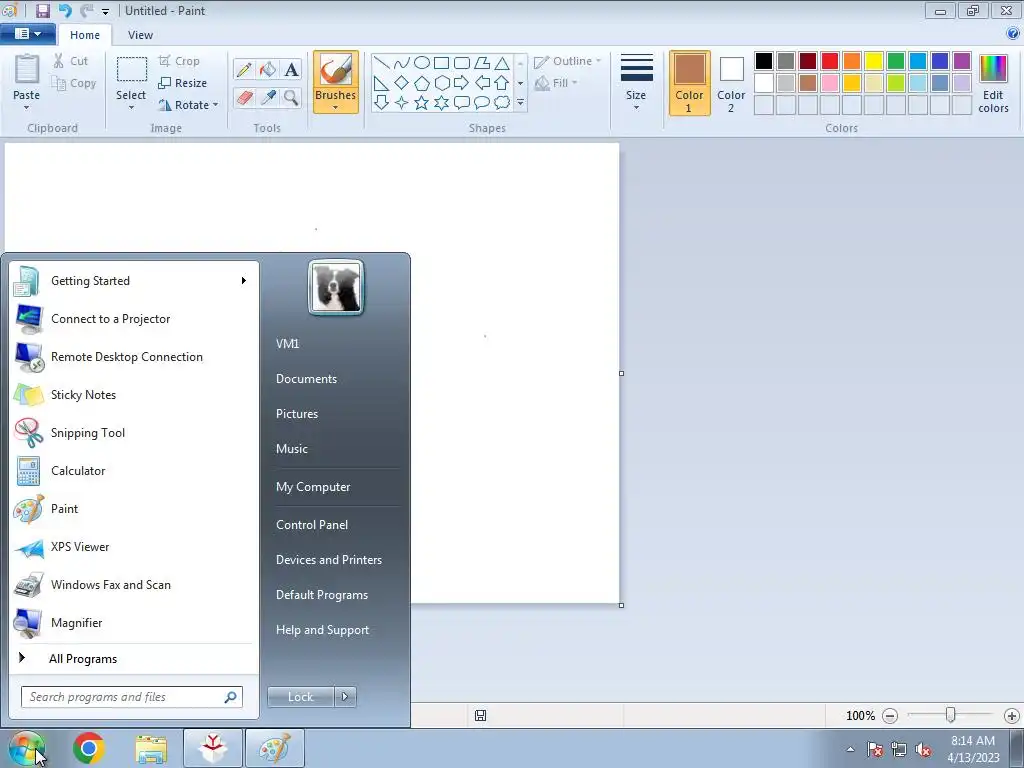Open the Paint Help question mark icon
Screen dimensions: 1024x768
(1014, 34)
